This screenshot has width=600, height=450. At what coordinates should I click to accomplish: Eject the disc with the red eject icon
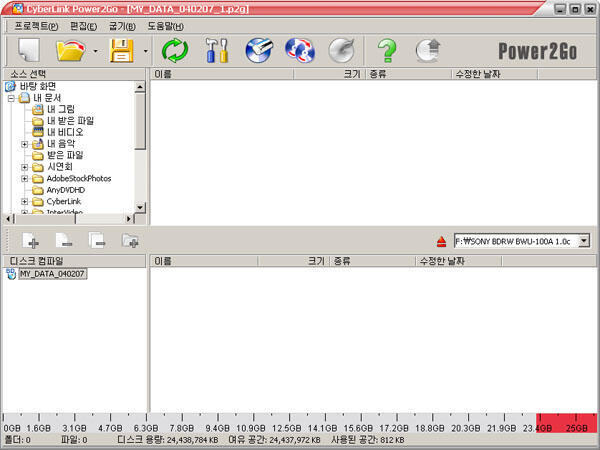tap(441, 241)
